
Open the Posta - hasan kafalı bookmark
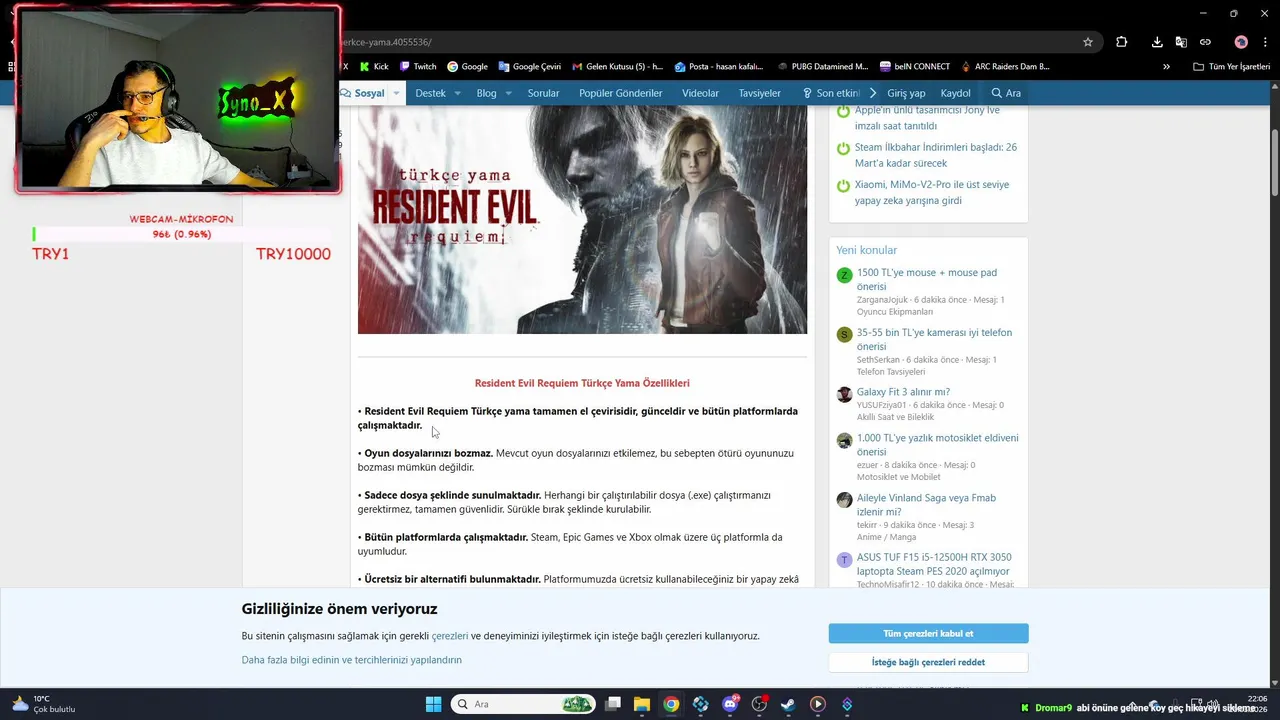click(719, 67)
